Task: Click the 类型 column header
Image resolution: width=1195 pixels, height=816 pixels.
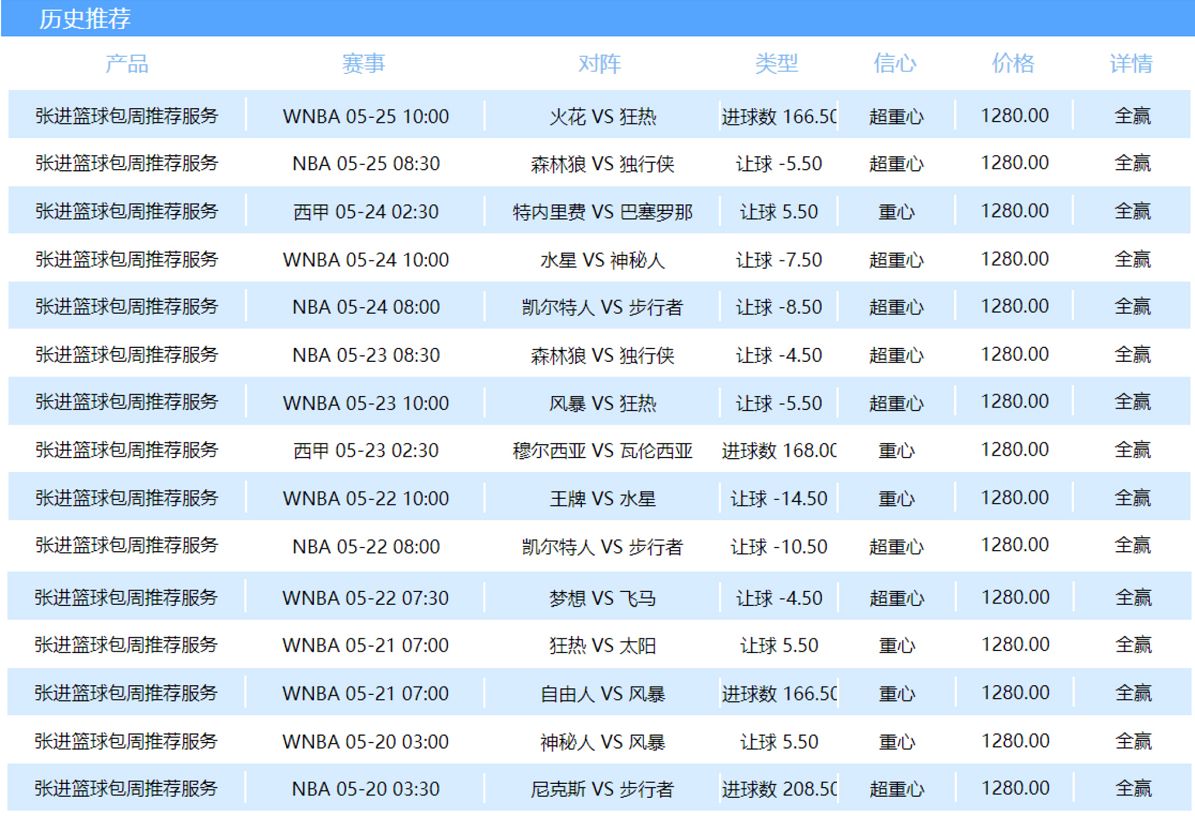Action: [x=777, y=63]
